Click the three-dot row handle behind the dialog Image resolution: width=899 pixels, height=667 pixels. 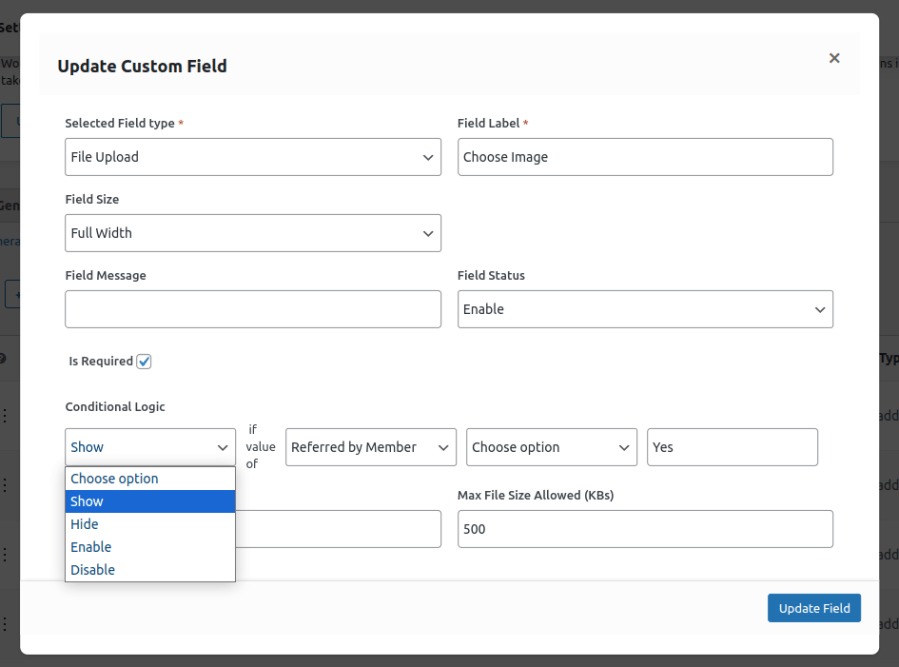5,415
